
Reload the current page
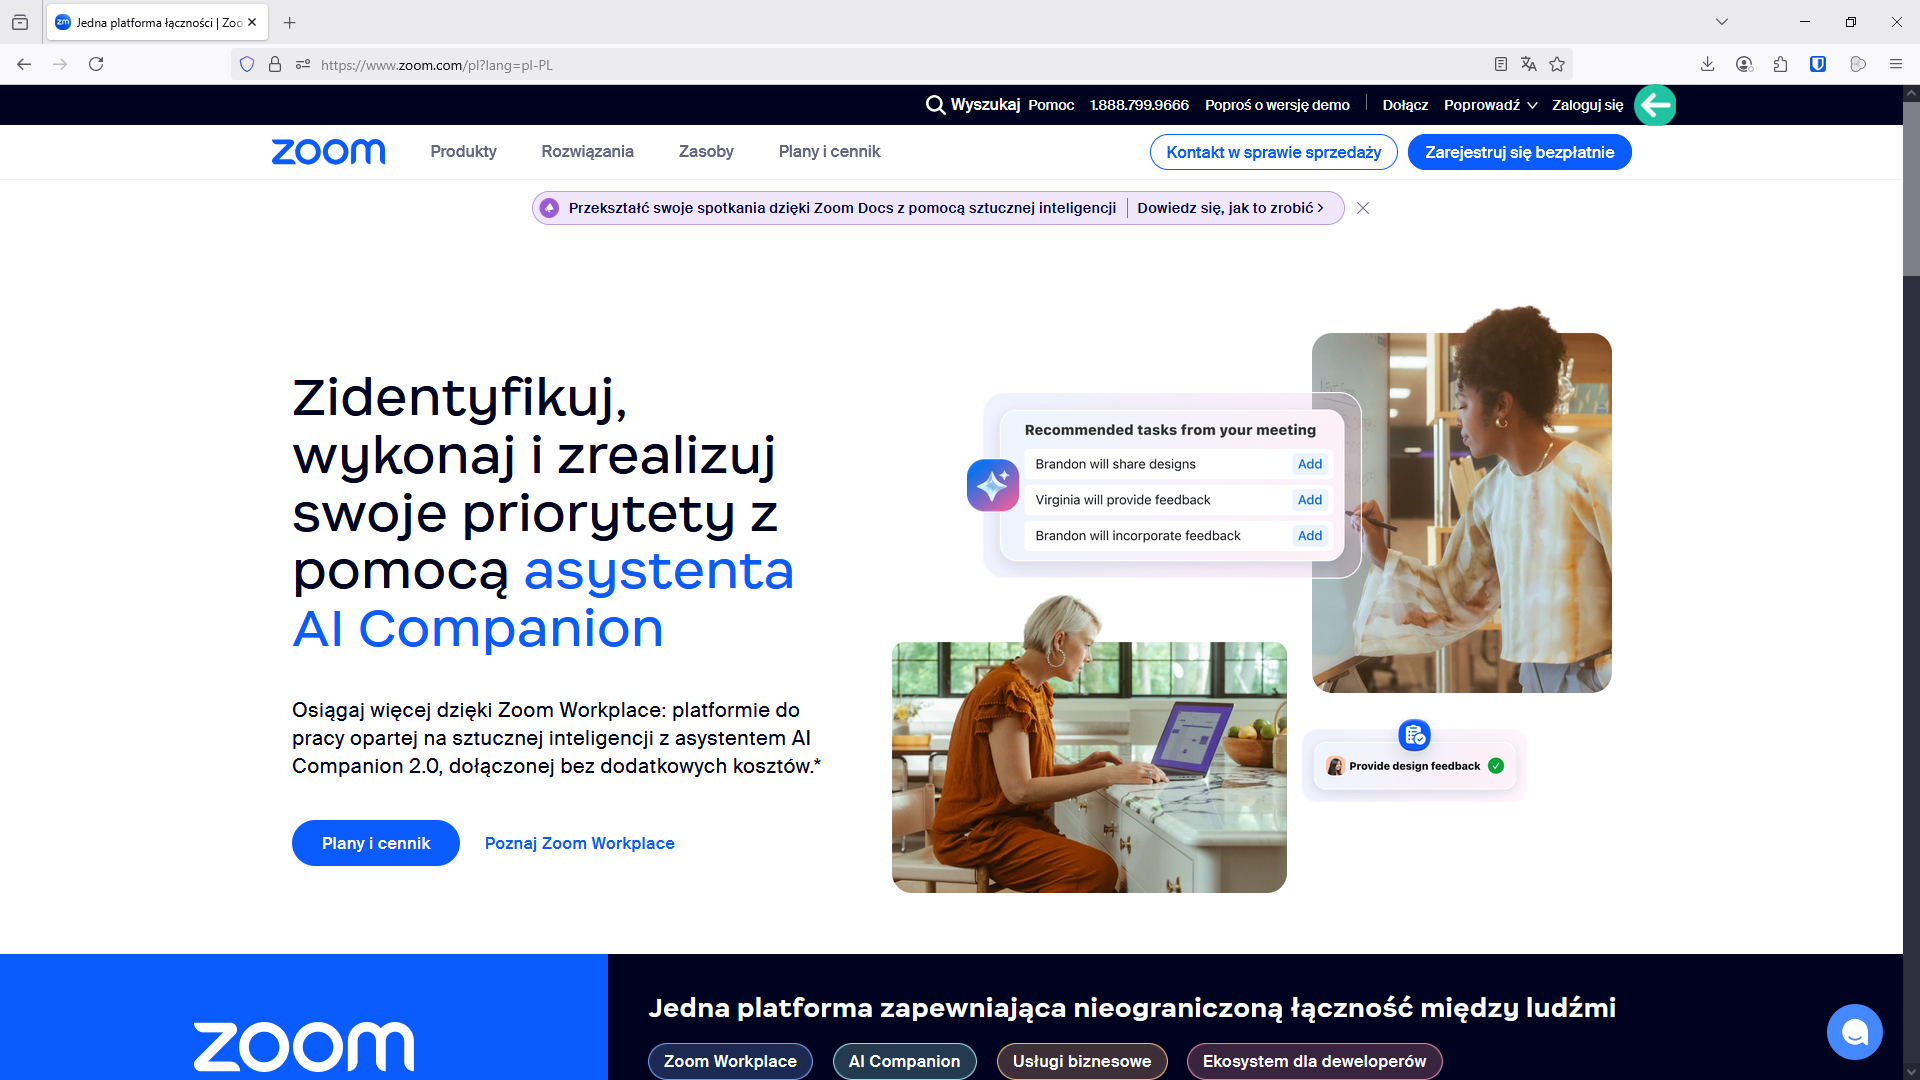point(96,64)
